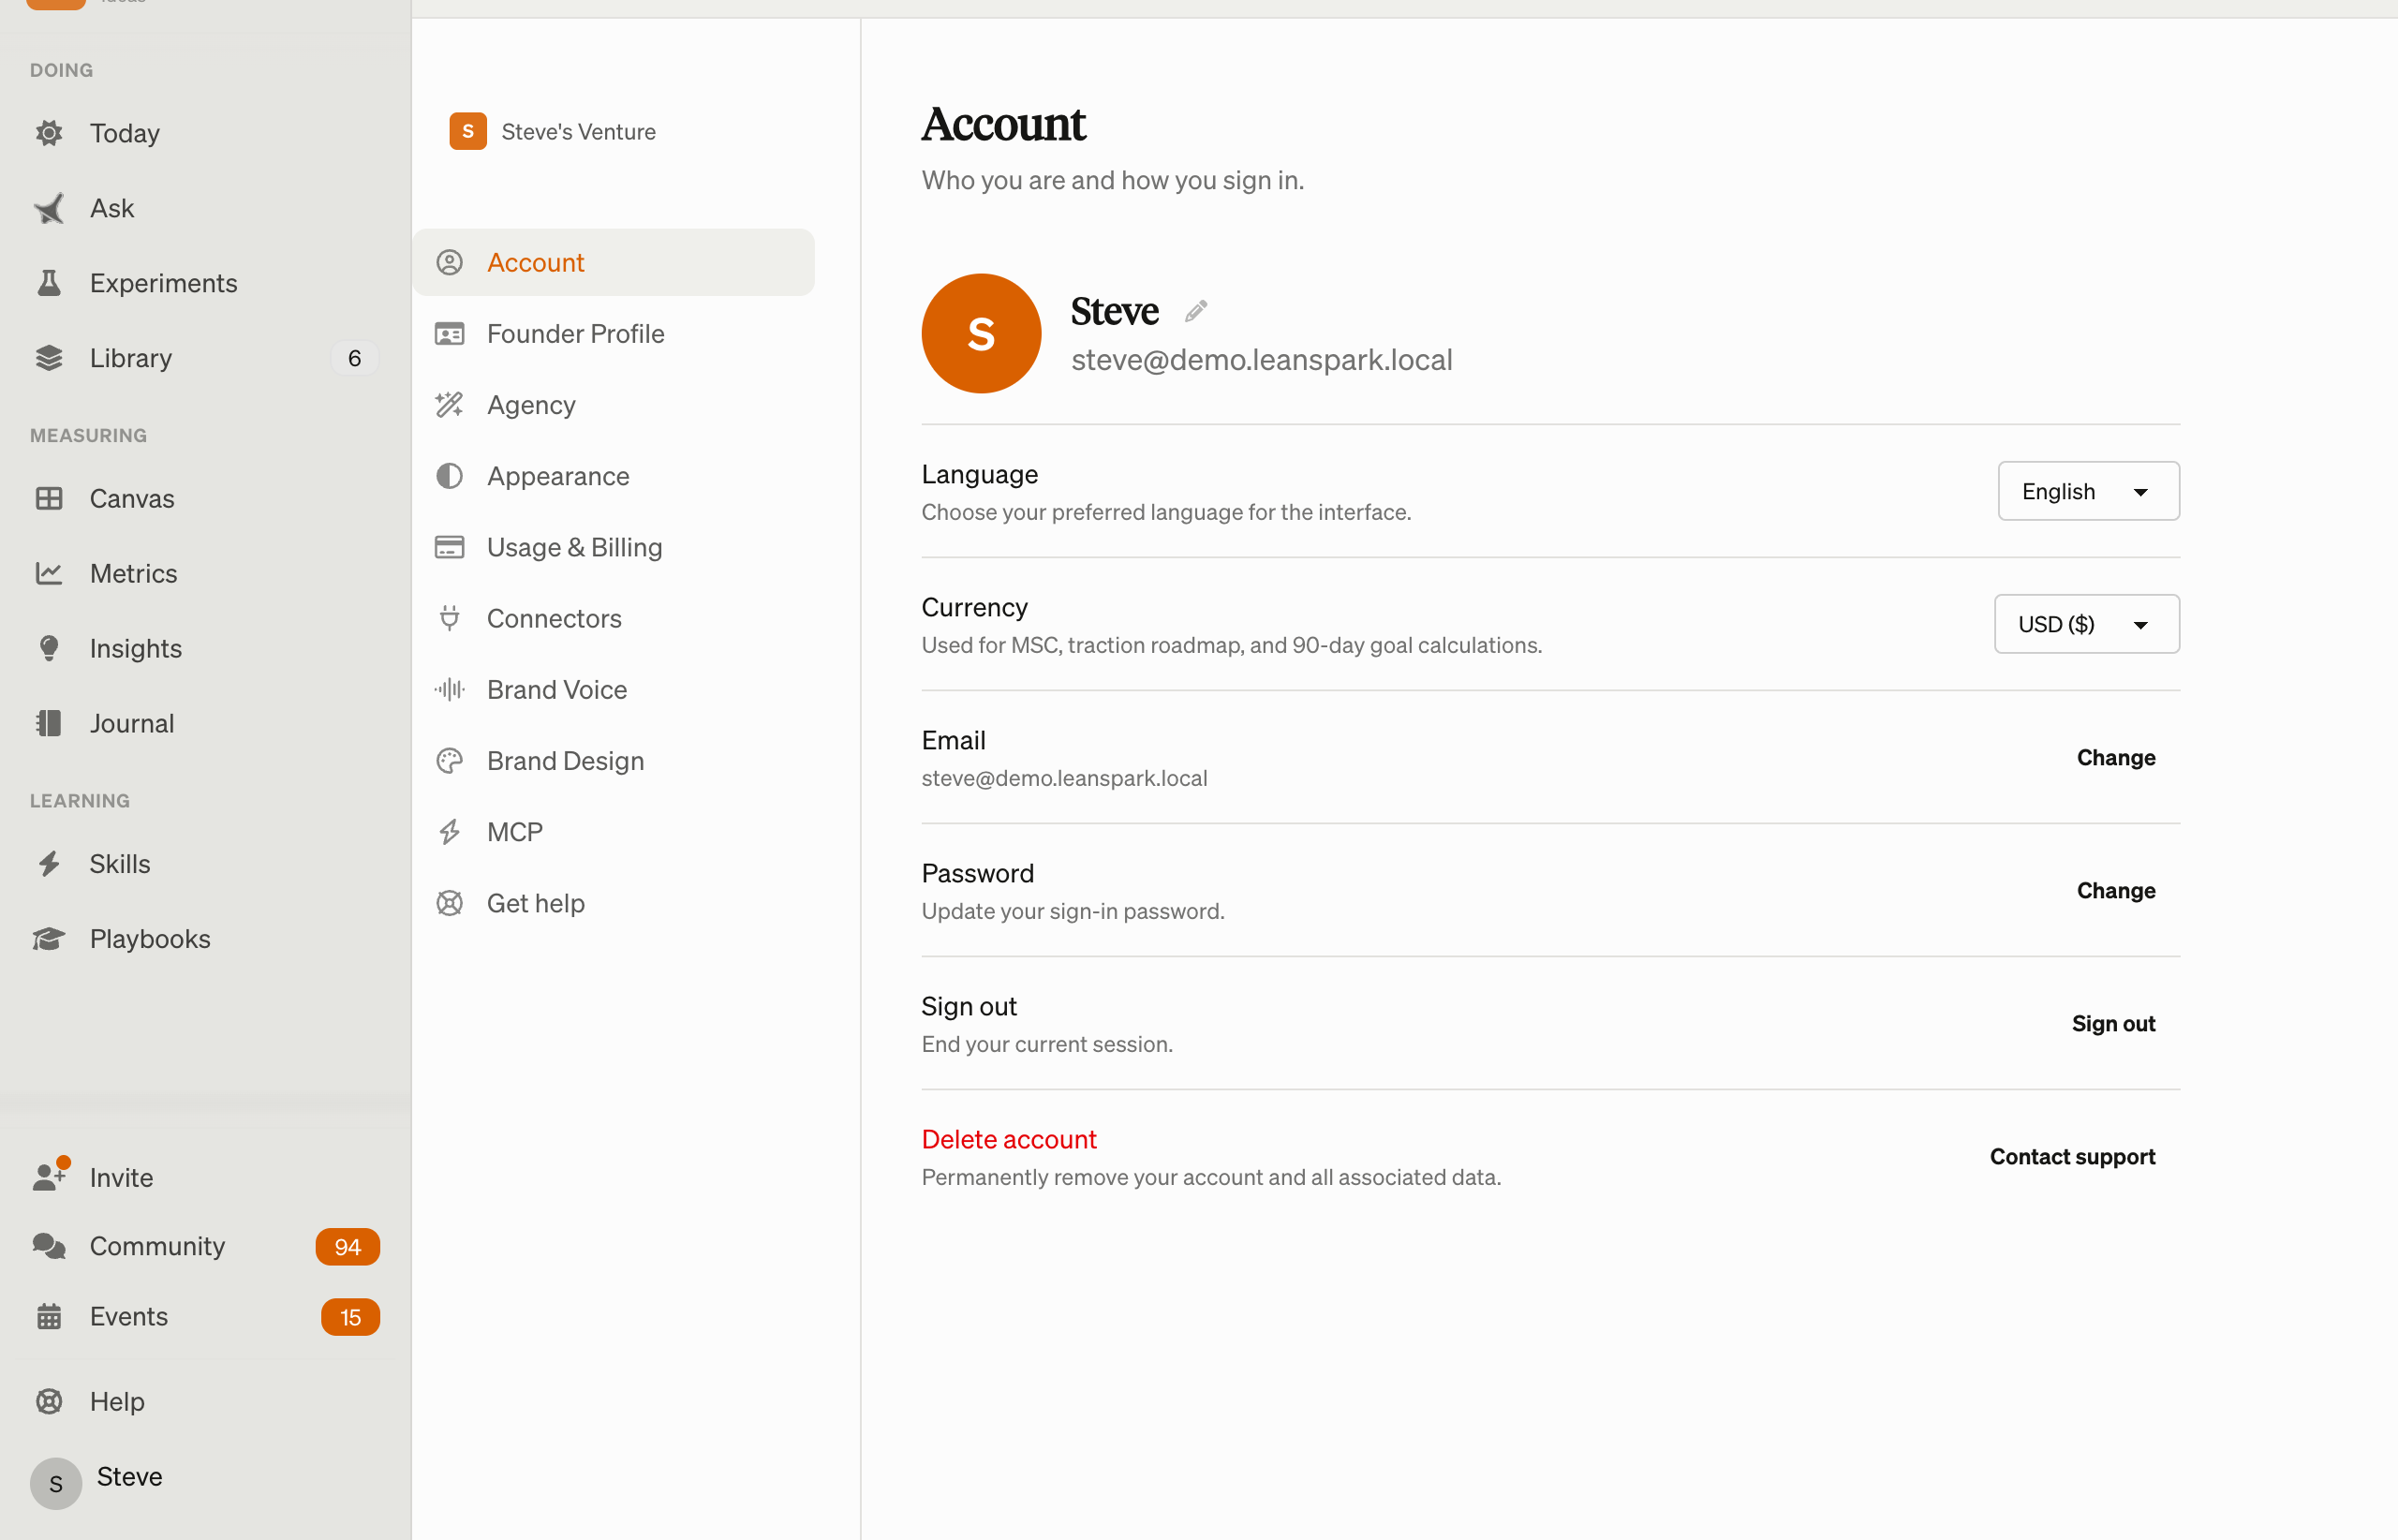
Task: Open Brand Voice settings
Action: [x=614, y=689]
